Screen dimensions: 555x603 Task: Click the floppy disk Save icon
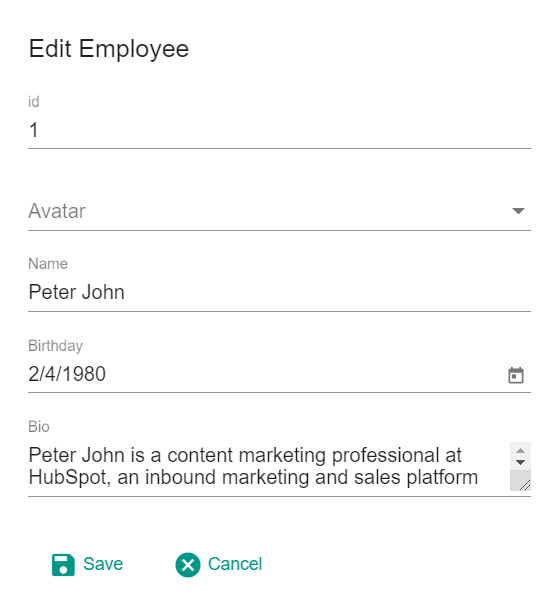pyautogui.click(x=63, y=565)
